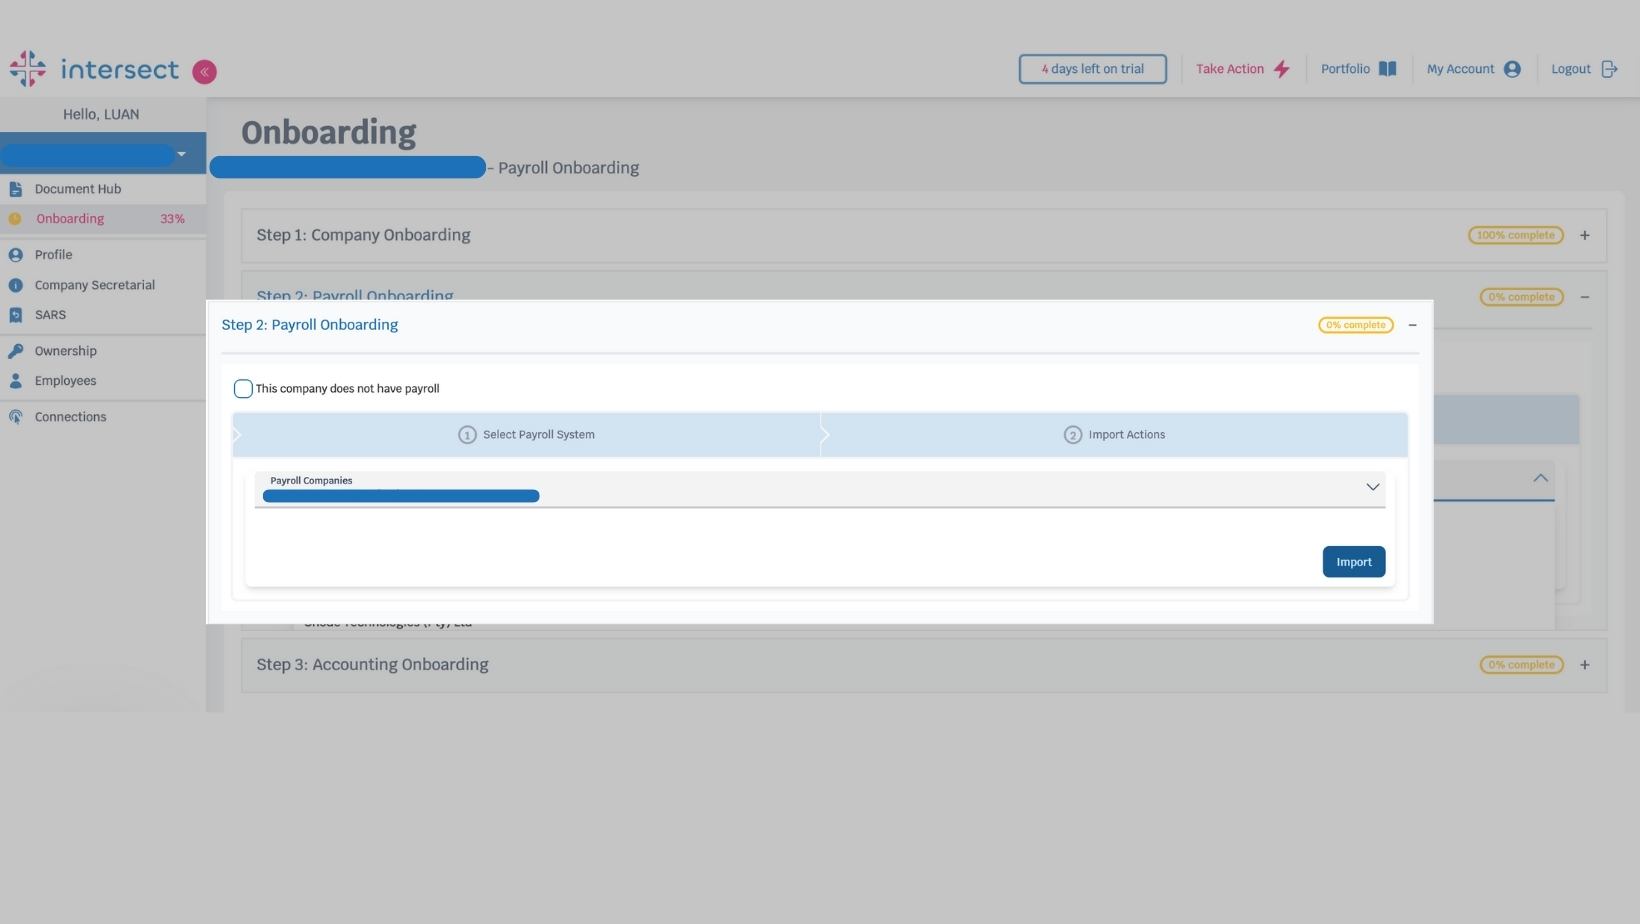Screen dimensions: 1640x924
Task: Collapse highlighted Step 2 panel with minus
Action: (1412, 325)
